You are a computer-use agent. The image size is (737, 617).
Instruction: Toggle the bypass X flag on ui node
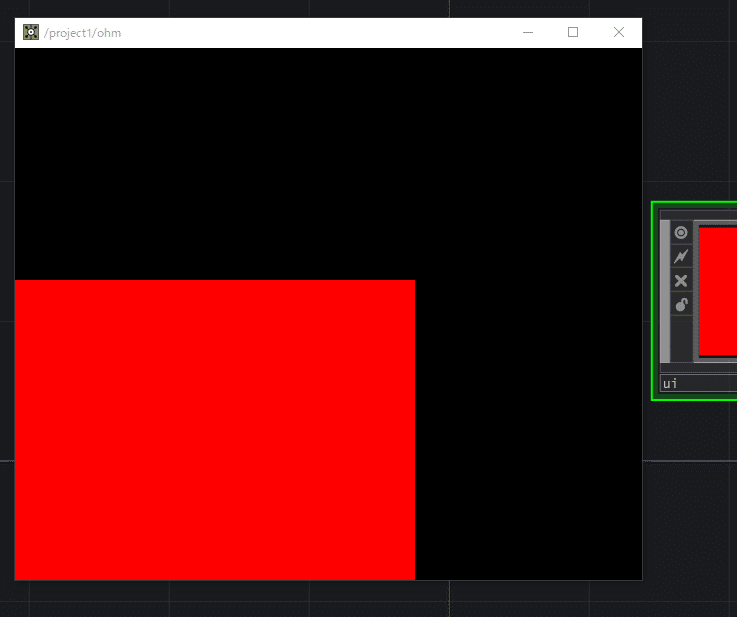[681, 281]
